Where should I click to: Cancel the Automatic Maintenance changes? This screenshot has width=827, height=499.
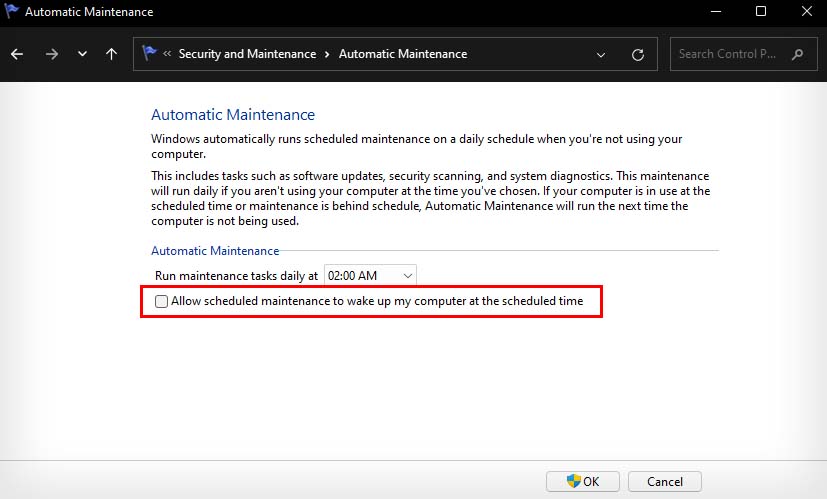[x=665, y=482]
